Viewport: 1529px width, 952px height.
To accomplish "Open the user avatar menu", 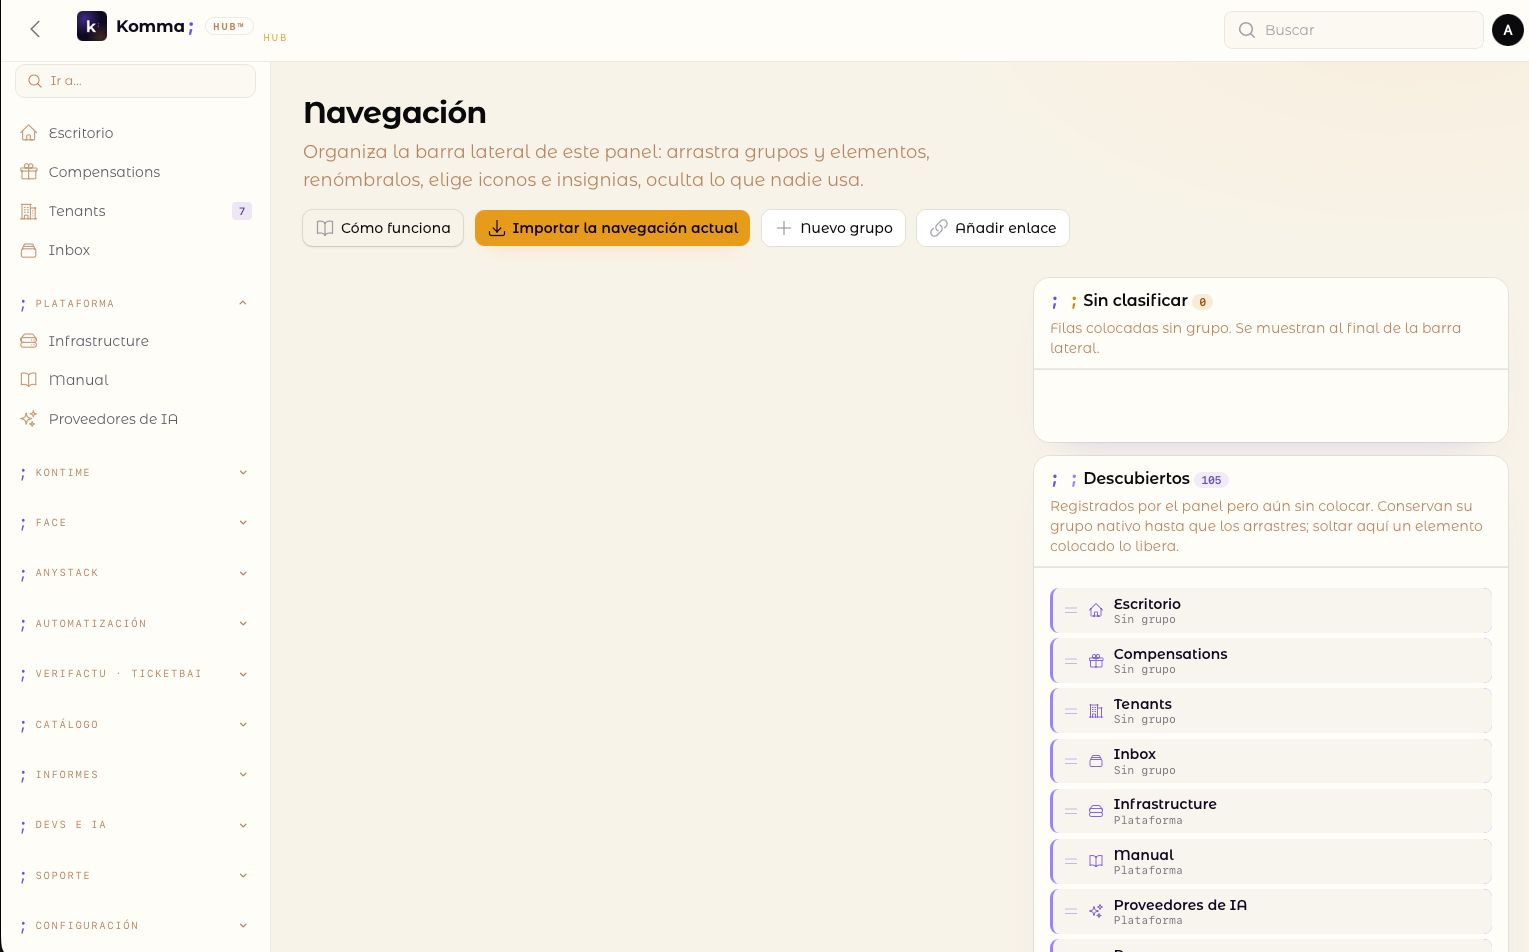I will [x=1507, y=30].
